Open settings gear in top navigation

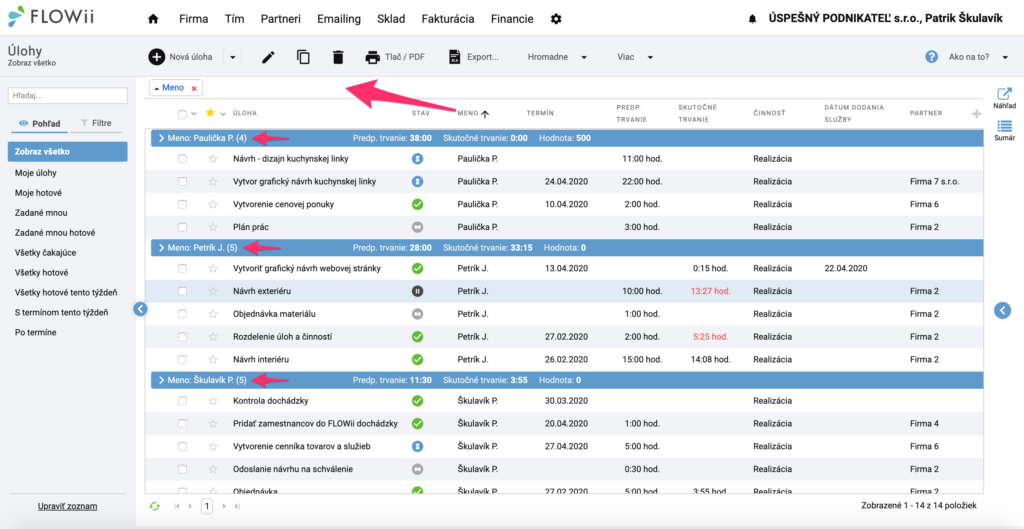pyautogui.click(x=556, y=19)
